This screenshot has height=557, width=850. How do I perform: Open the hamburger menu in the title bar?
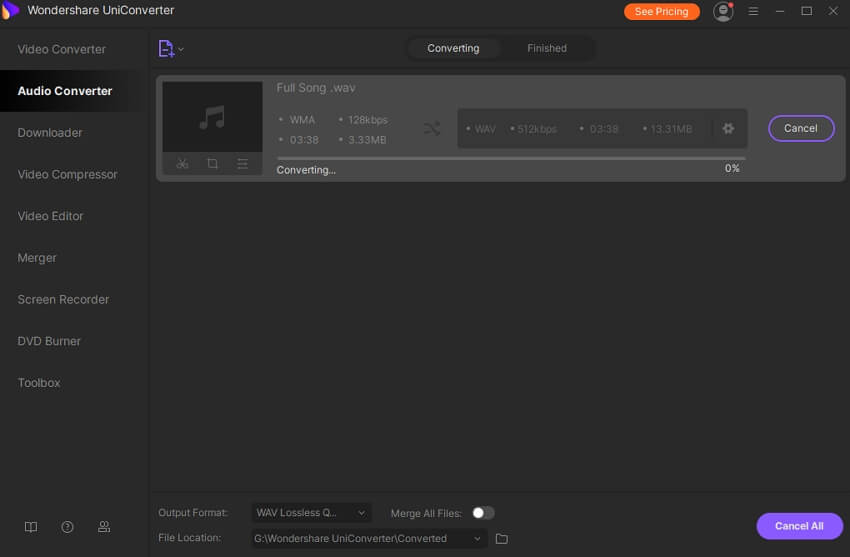tap(753, 11)
